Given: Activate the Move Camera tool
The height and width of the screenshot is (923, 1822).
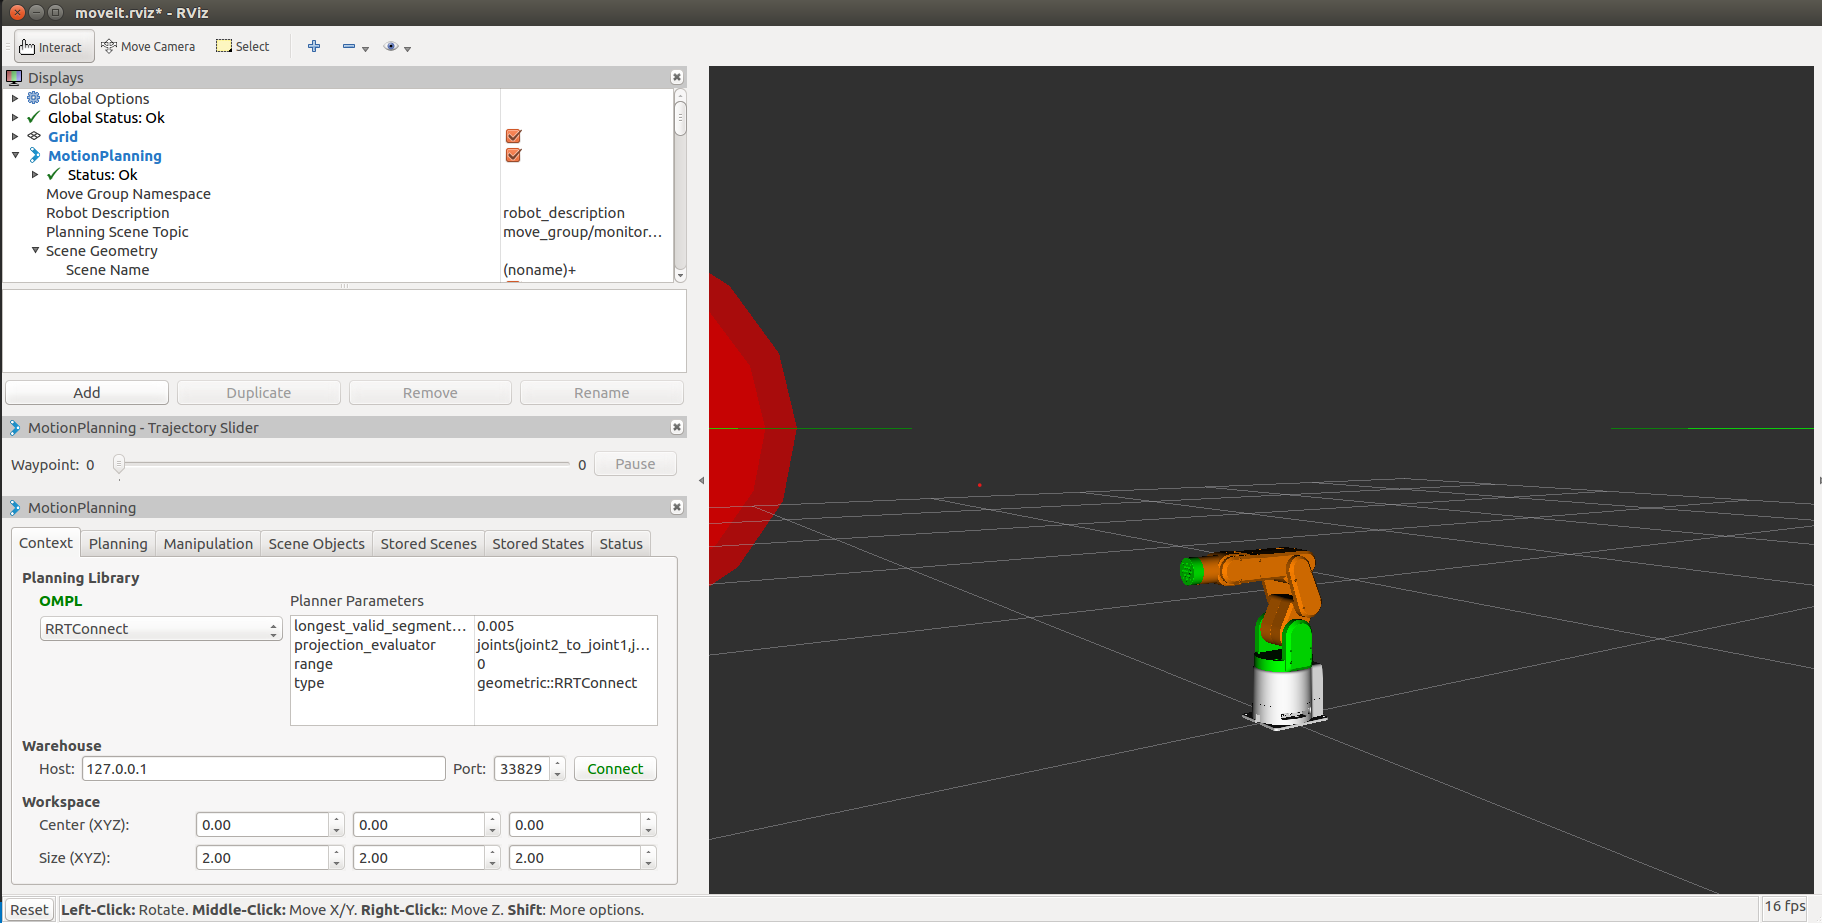Looking at the screenshot, I should coord(148,47).
